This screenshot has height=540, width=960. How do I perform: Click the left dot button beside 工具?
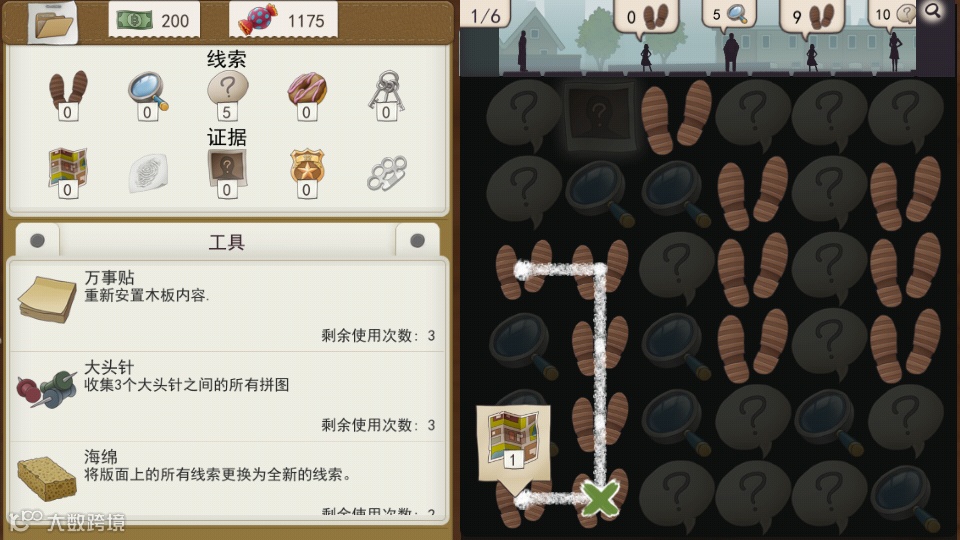point(37,241)
